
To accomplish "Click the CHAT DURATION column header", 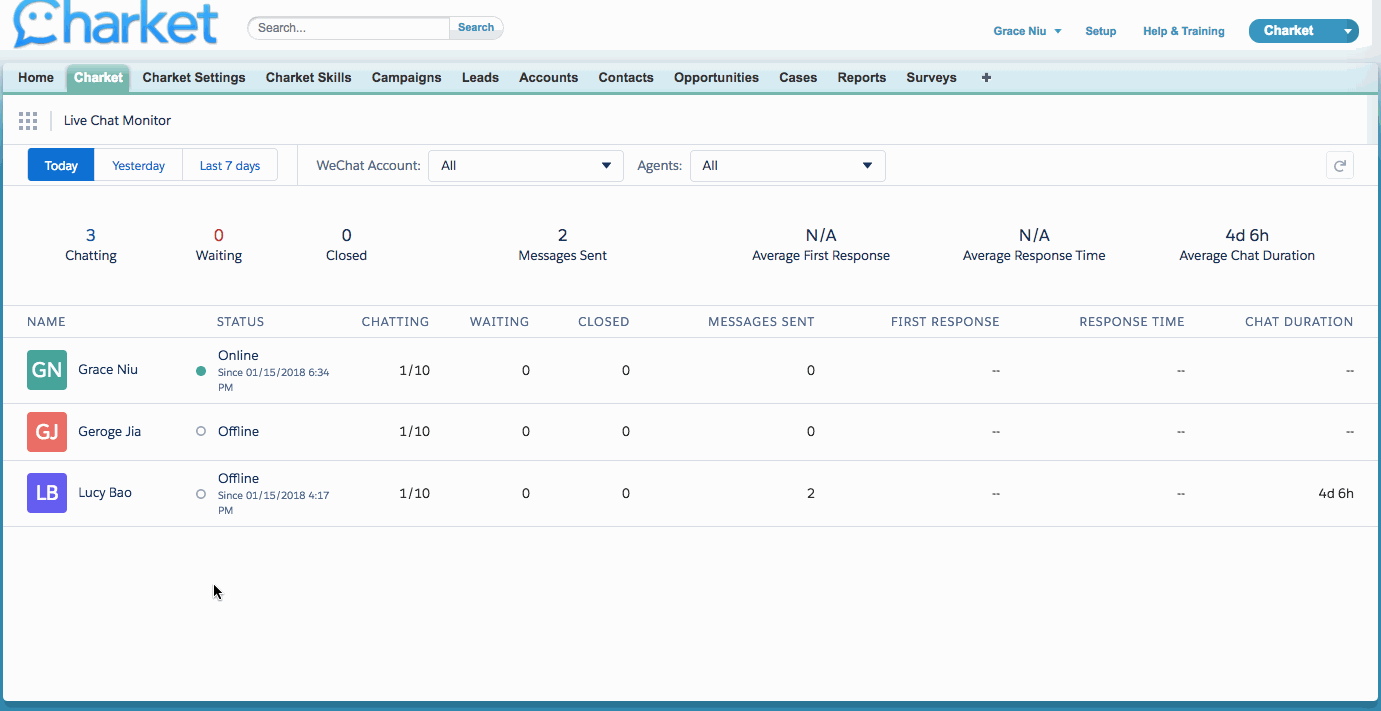I will click(1299, 322).
